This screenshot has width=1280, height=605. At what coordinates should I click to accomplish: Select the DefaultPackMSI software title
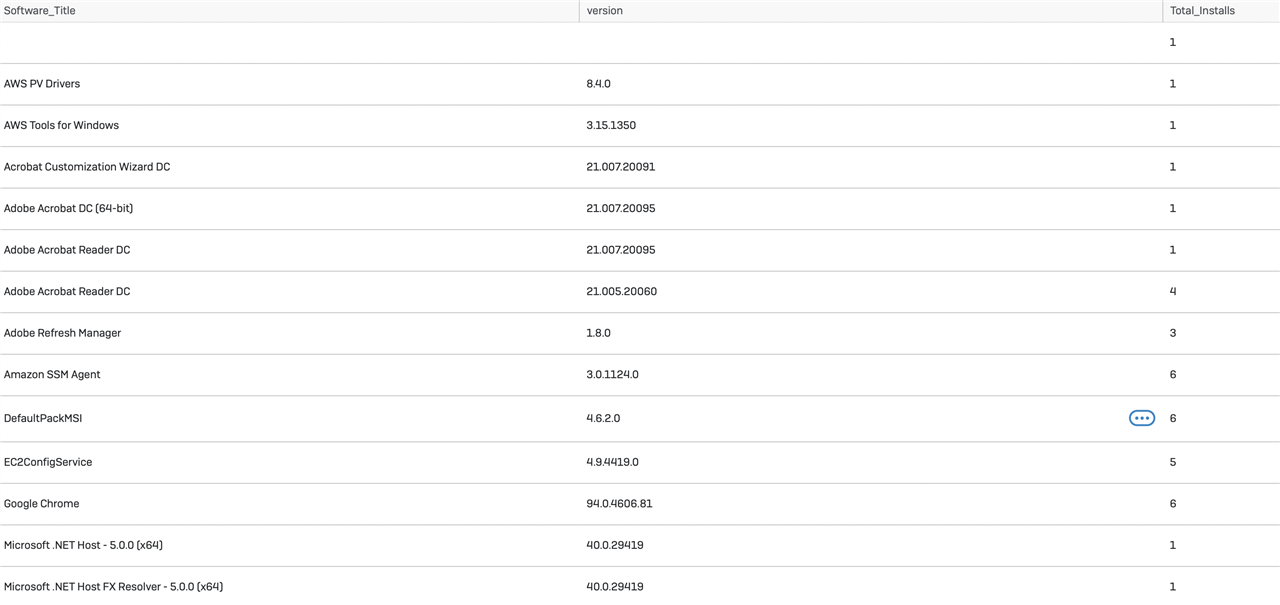[43, 418]
